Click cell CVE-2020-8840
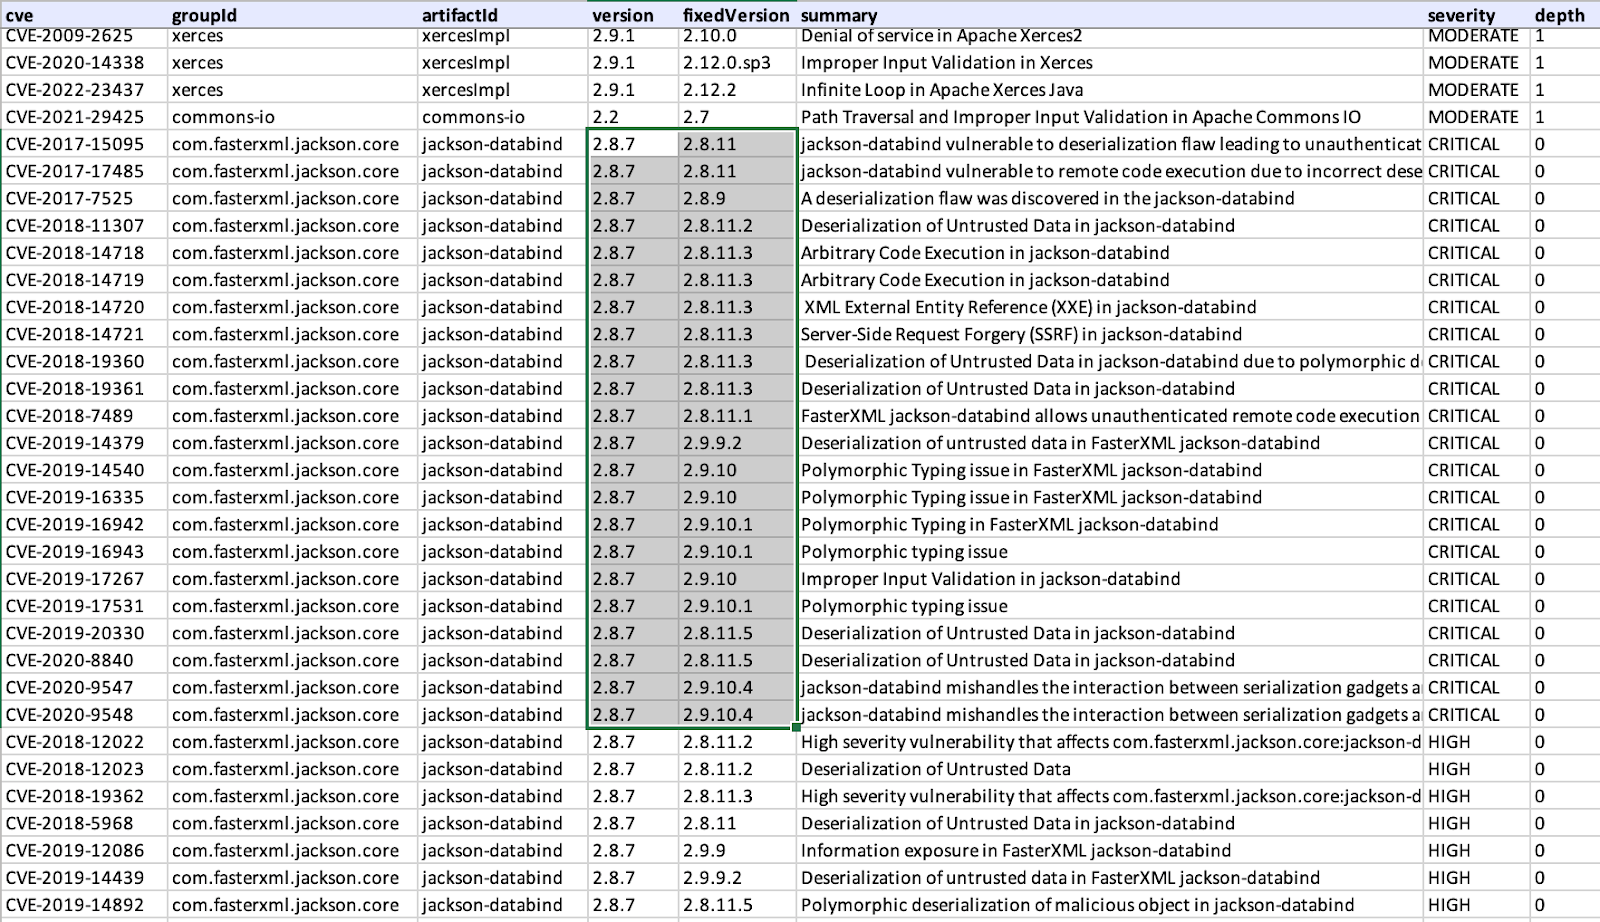This screenshot has height=922, width=1600. pos(84,660)
